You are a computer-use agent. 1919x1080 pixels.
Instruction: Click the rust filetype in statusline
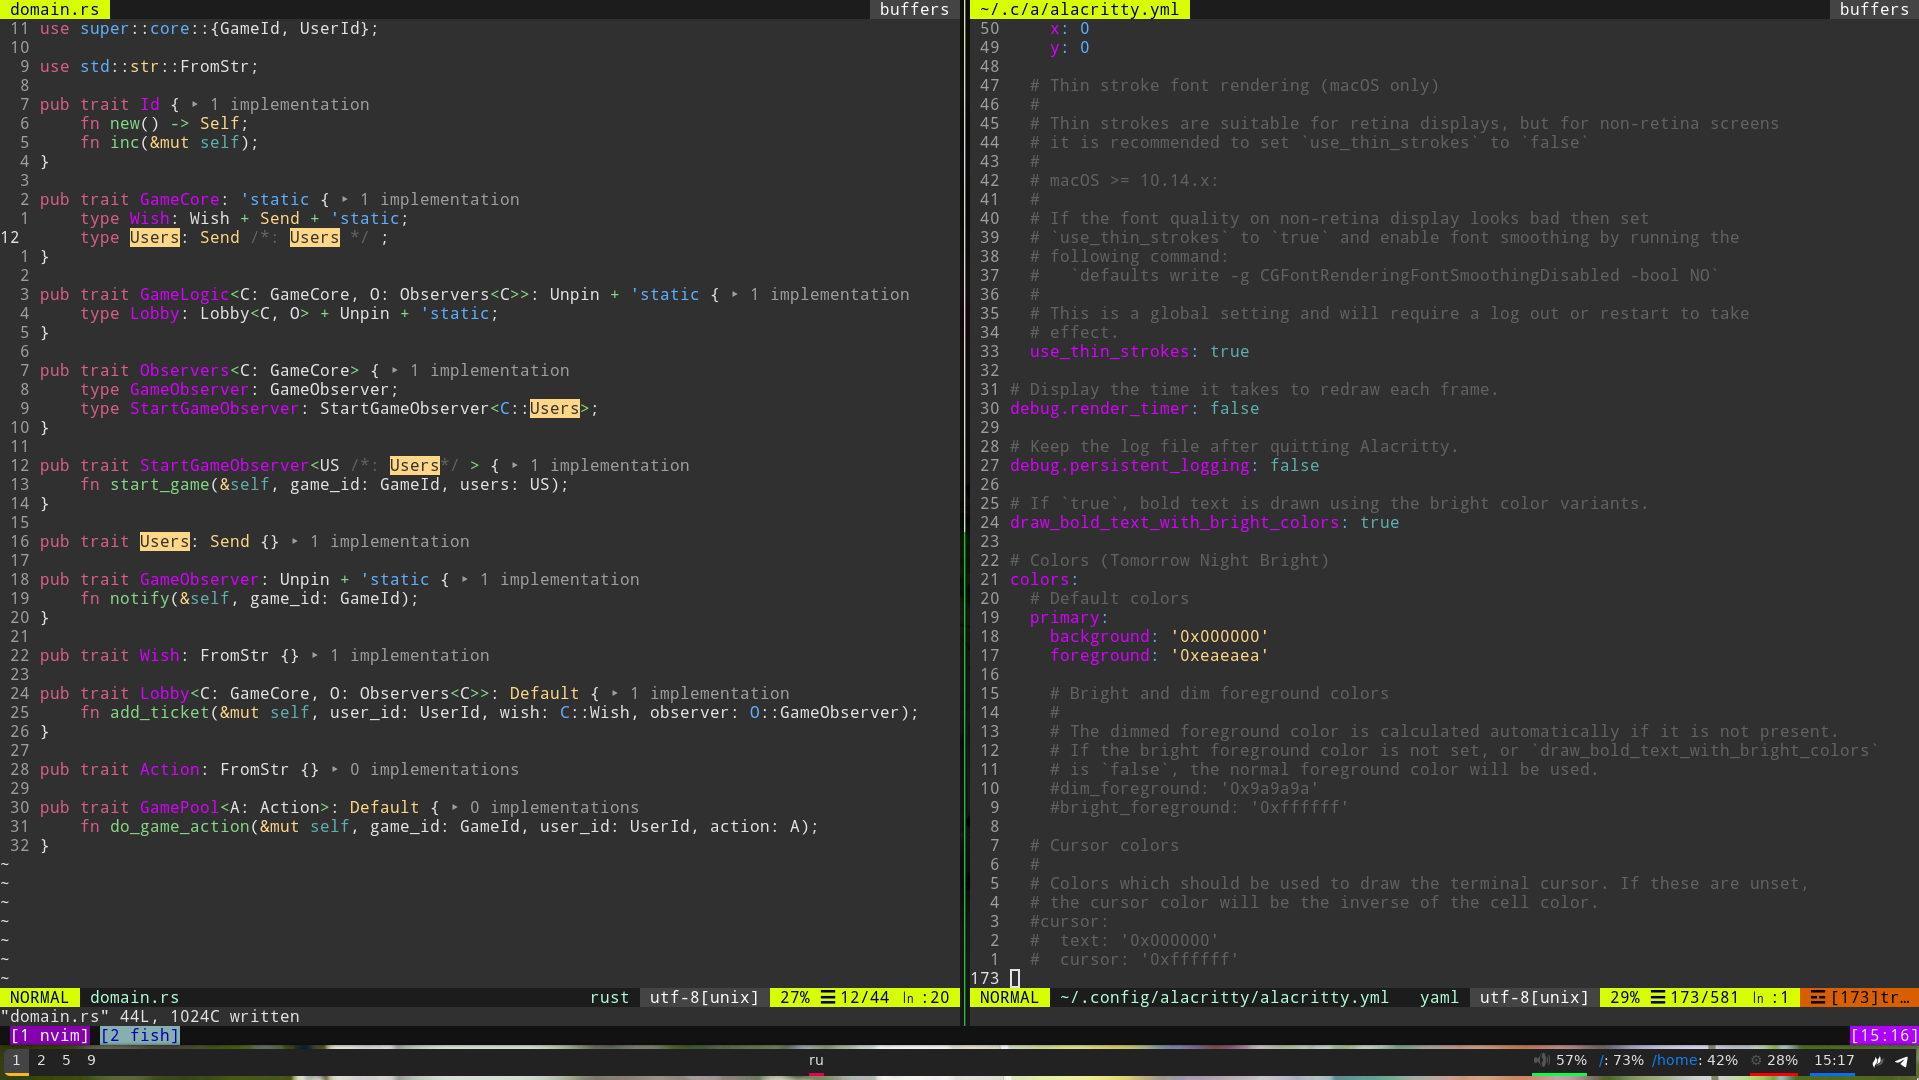(610, 997)
